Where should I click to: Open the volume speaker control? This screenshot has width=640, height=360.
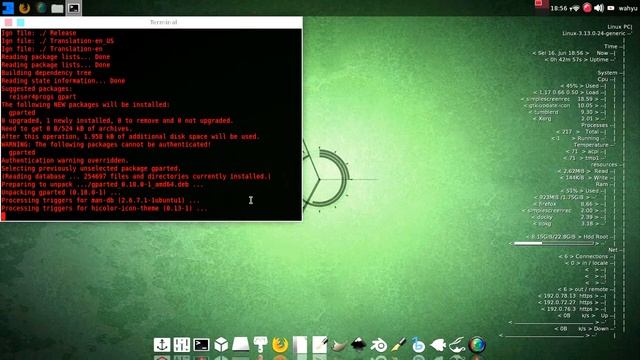pyautogui.click(x=599, y=8)
